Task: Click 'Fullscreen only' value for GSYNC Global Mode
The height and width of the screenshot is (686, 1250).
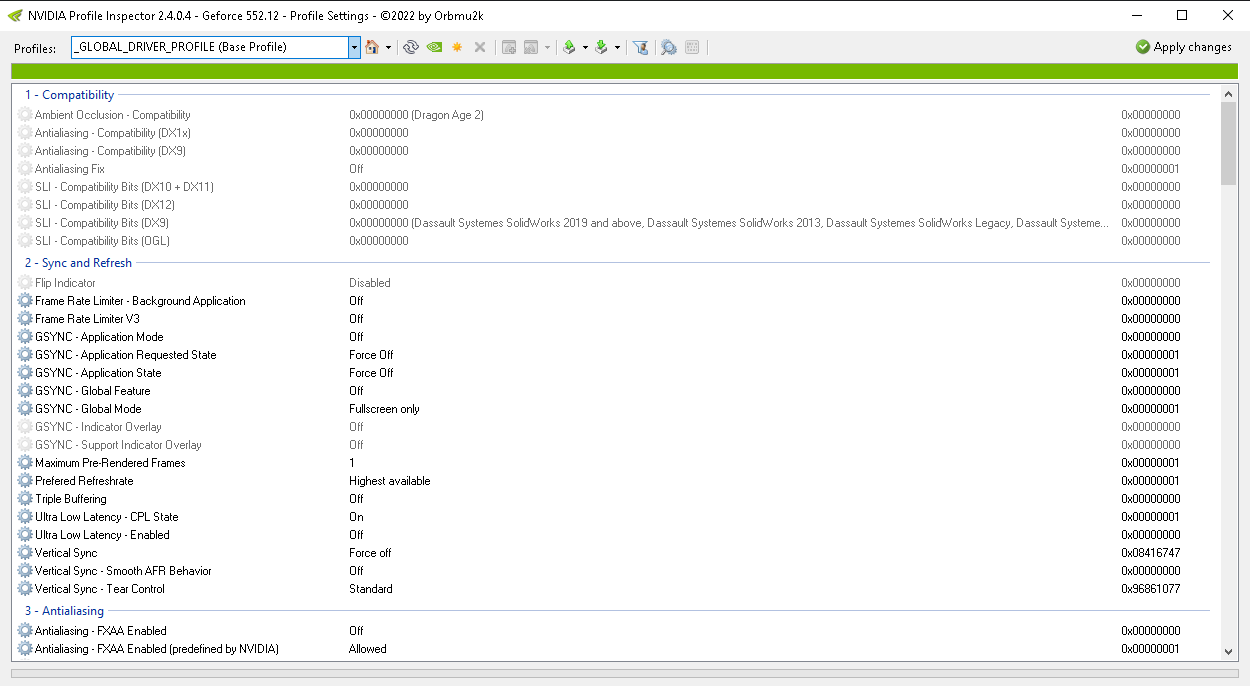Action: point(384,409)
